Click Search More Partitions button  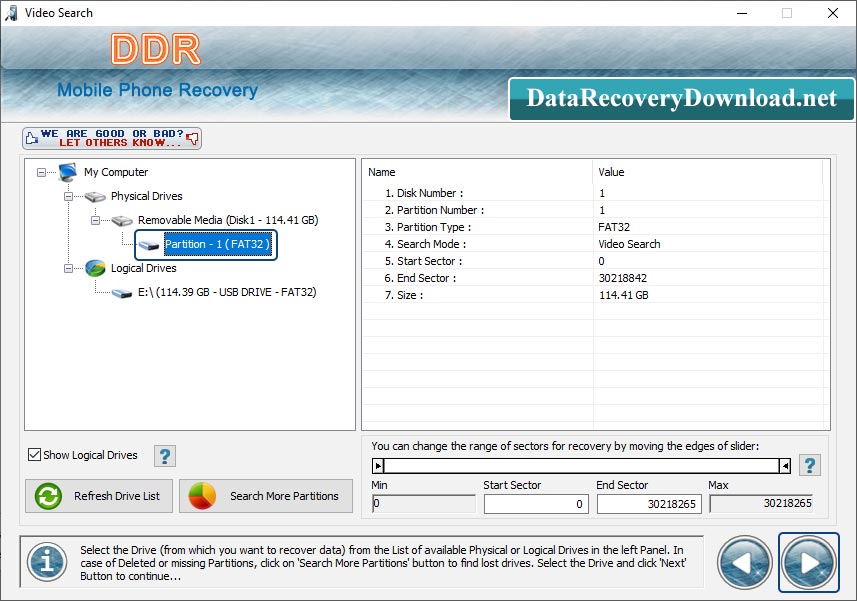pyautogui.click(x=266, y=496)
